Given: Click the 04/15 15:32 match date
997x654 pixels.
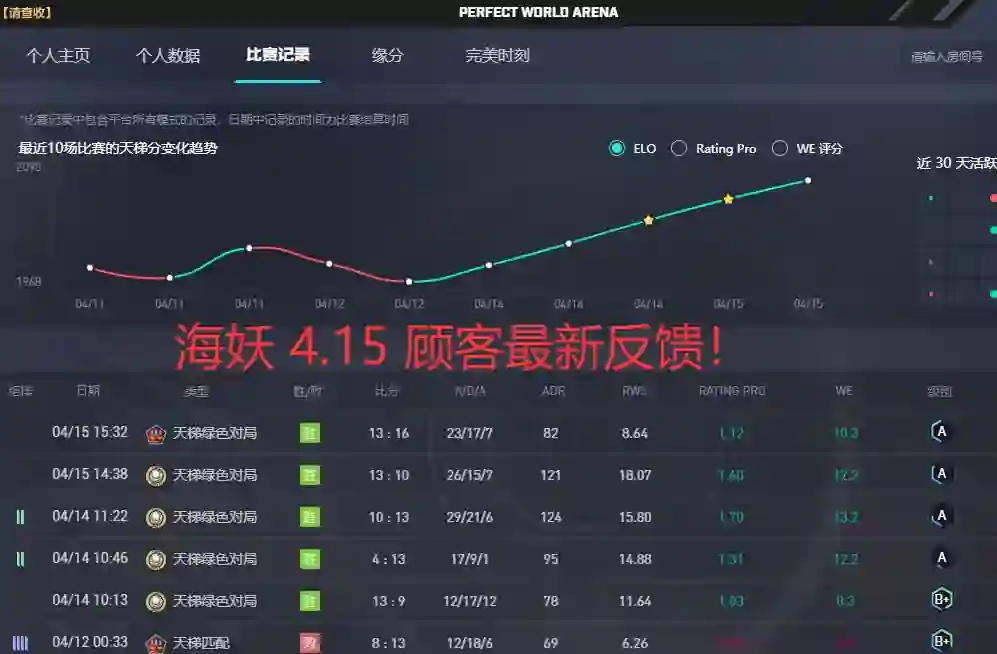Looking at the screenshot, I should click(90, 432).
